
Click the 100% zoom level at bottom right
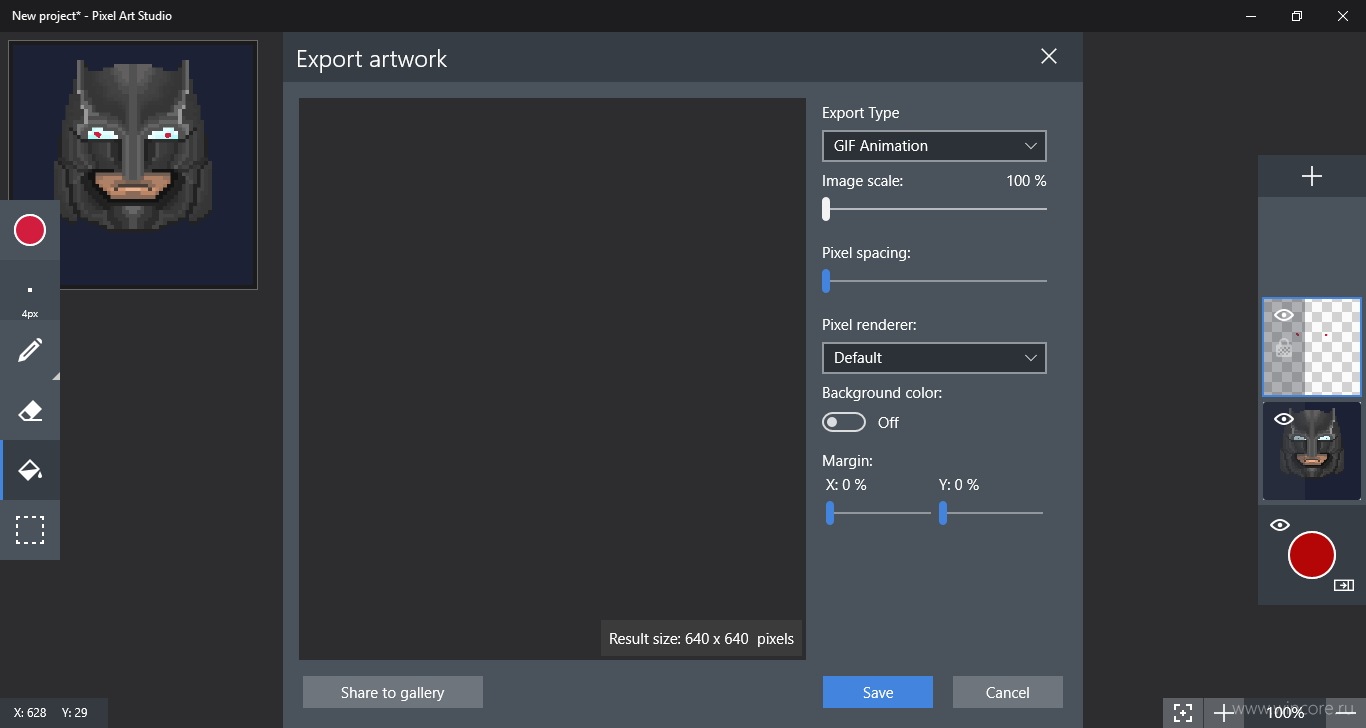coord(1285,713)
